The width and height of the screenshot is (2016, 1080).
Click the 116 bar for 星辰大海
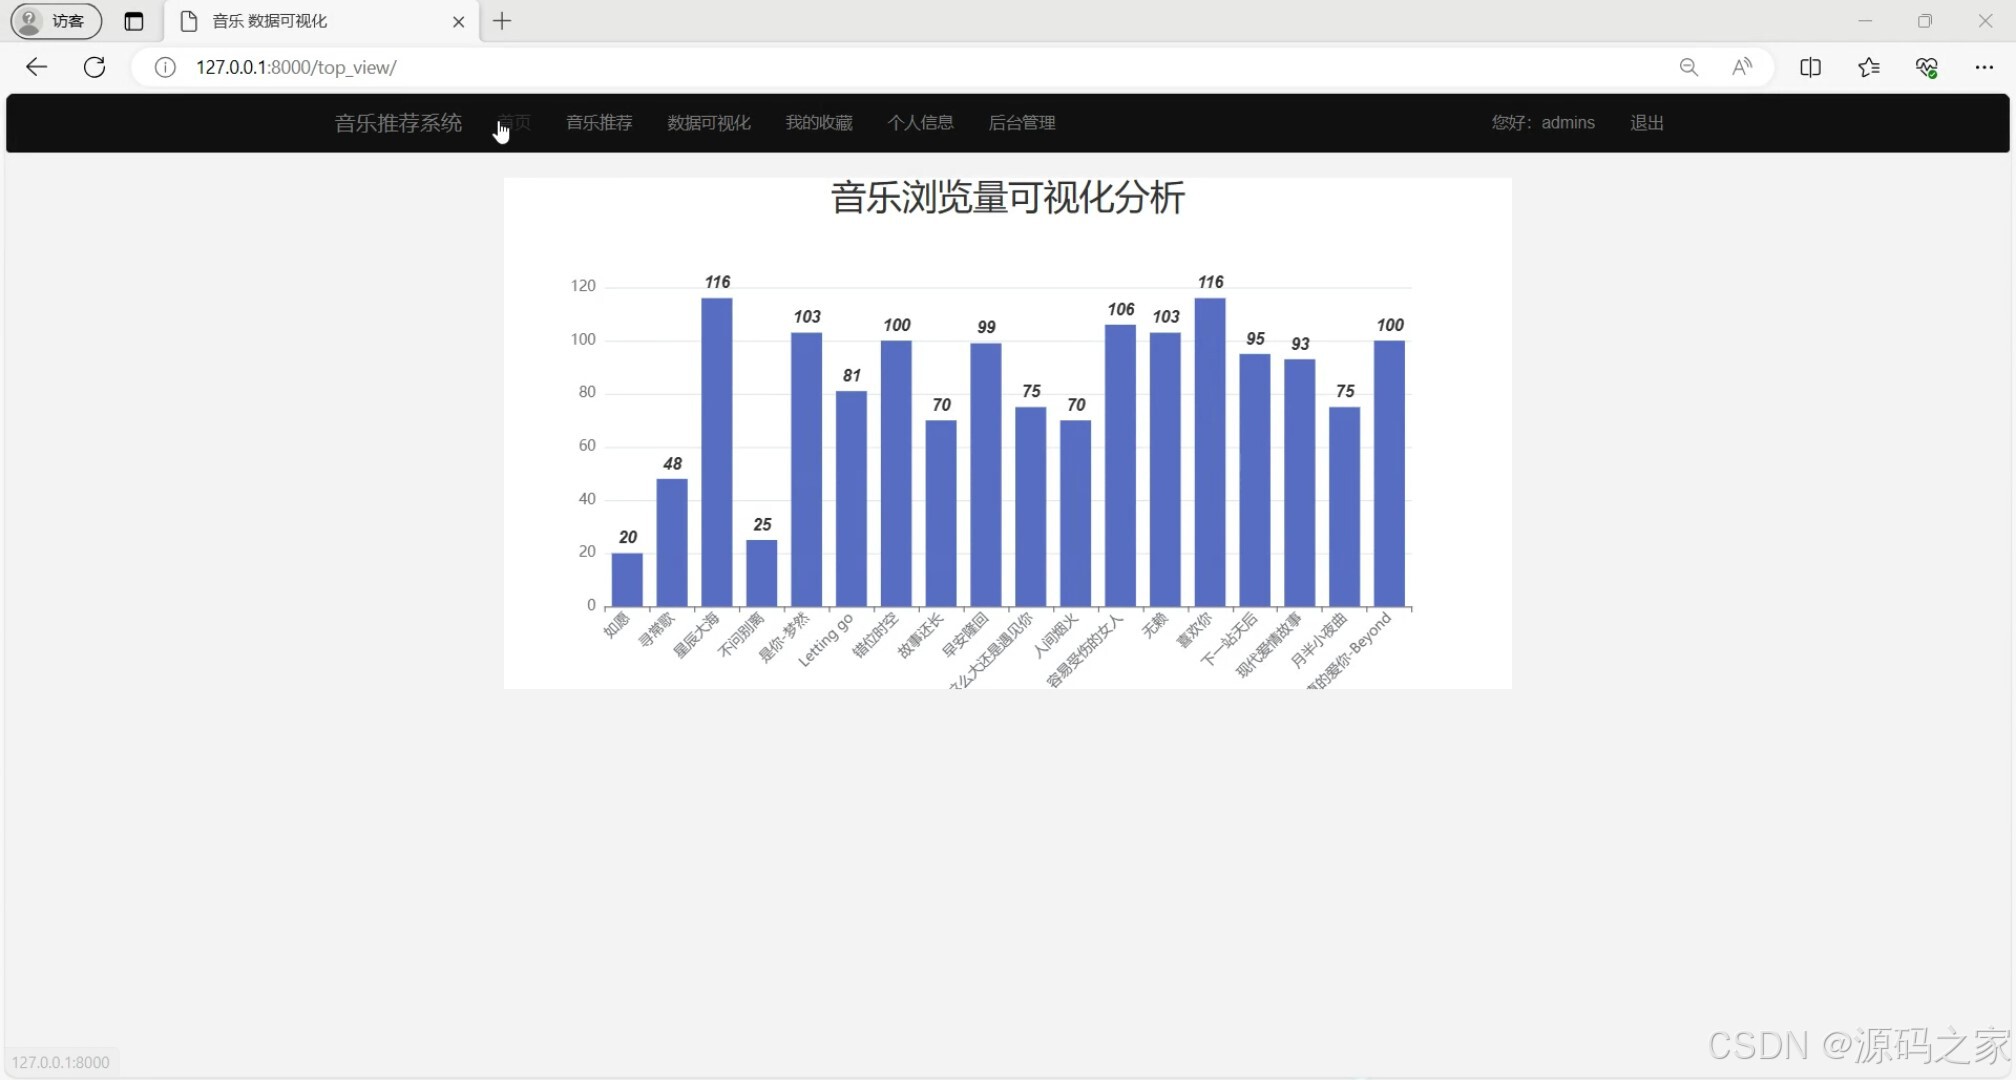716,450
